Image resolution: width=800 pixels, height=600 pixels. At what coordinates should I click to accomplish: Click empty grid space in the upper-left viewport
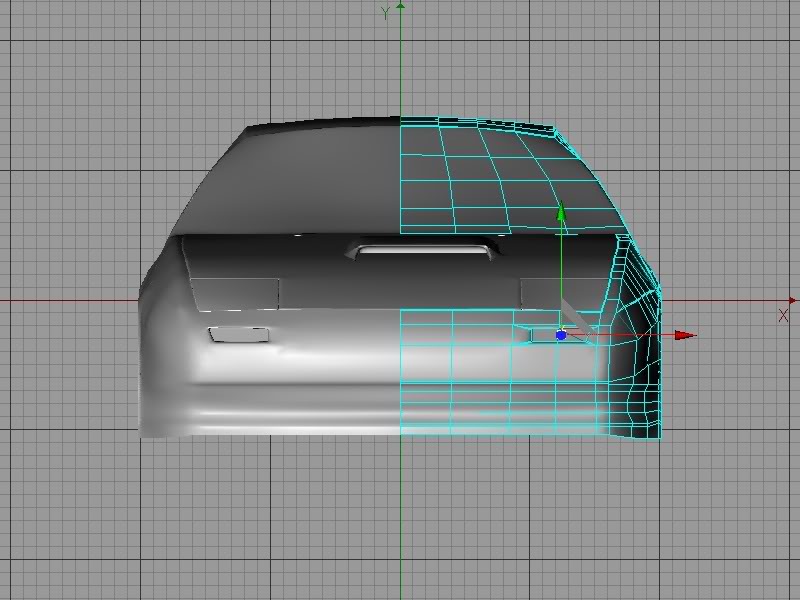[x=100, y=100]
